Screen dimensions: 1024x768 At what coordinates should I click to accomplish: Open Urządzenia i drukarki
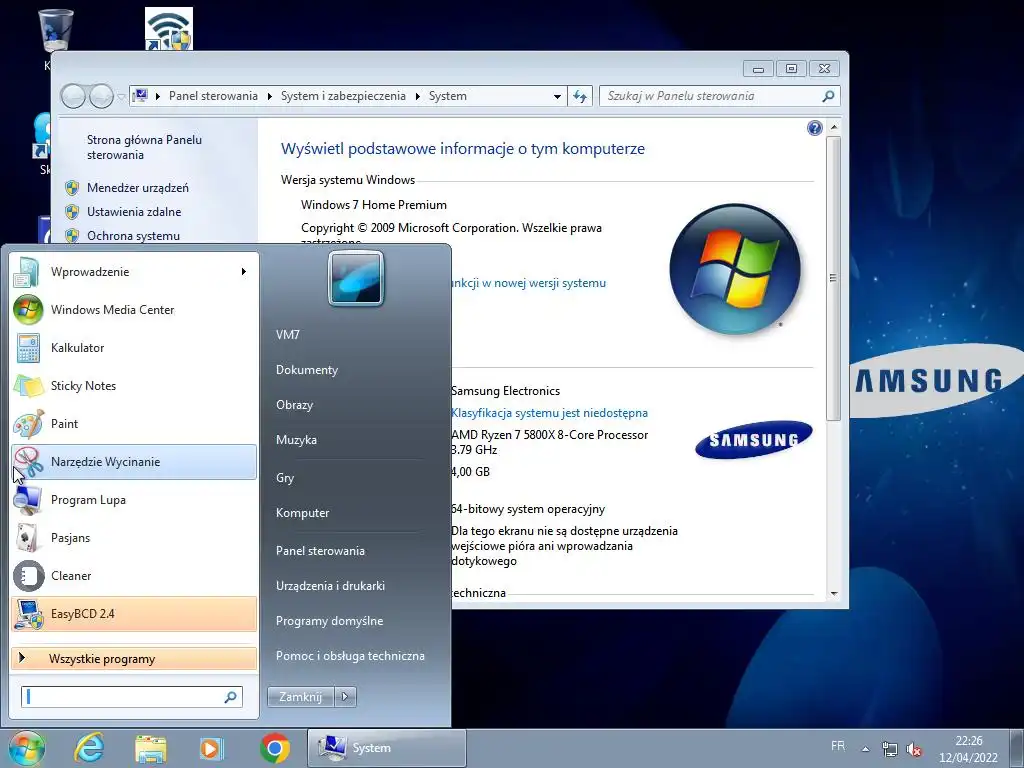coord(330,586)
